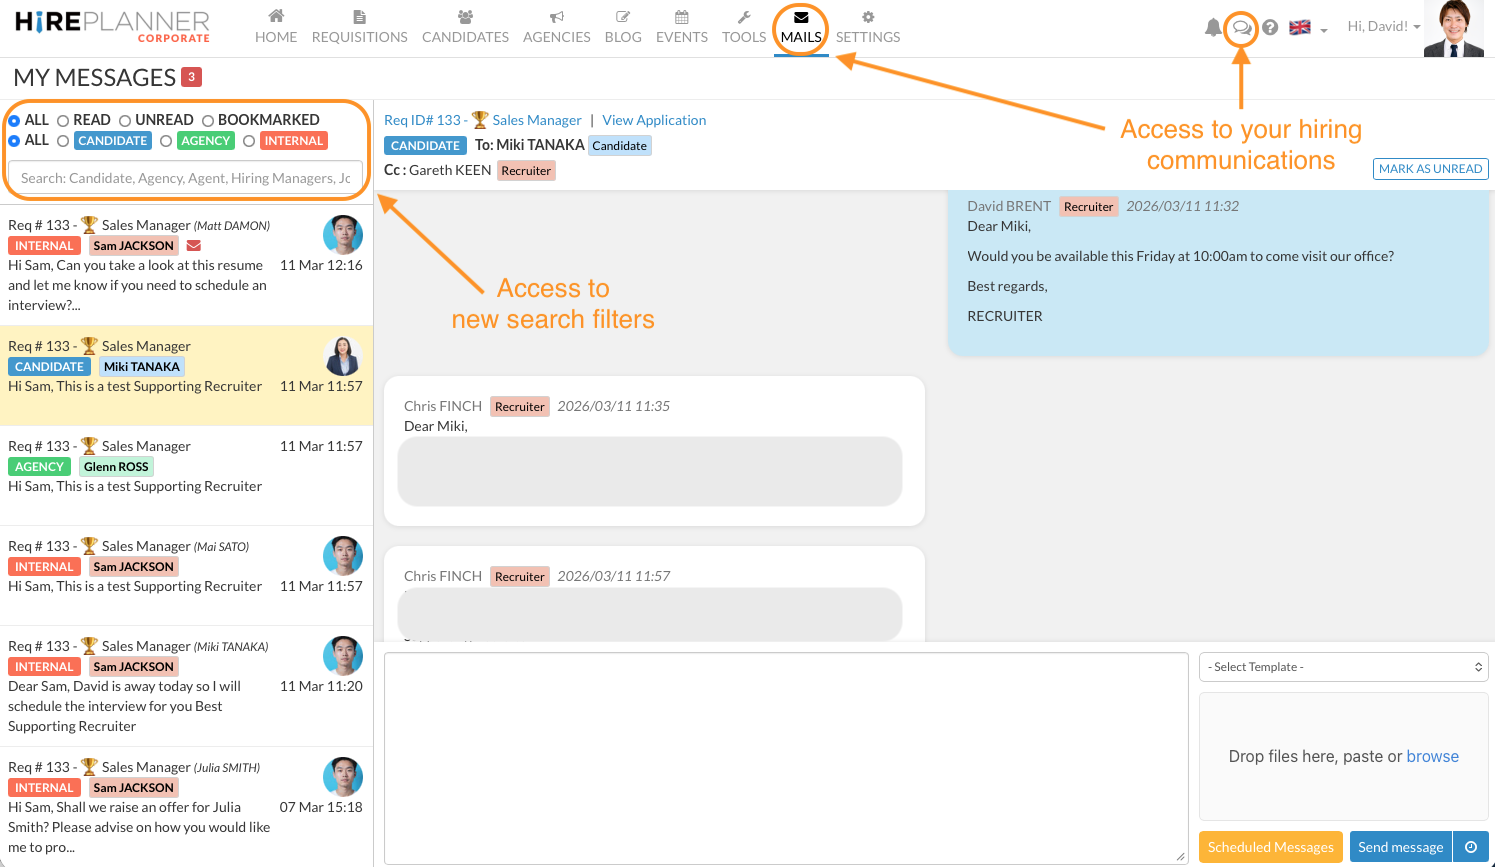Open the chat messages bubble icon
The width and height of the screenshot is (1495, 867).
coord(1241,27)
